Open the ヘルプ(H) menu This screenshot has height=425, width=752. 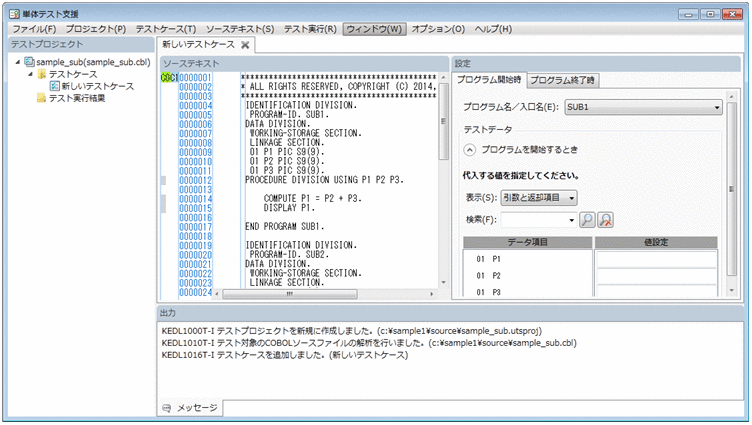(x=493, y=29)
